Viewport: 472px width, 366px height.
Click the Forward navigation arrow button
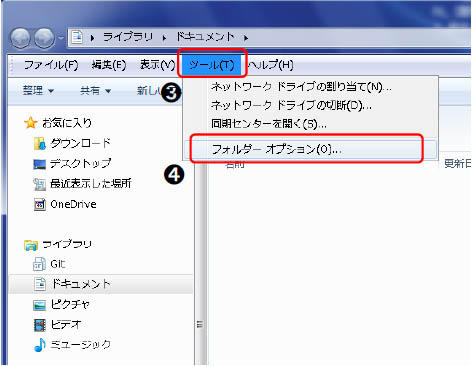click(x=45, y=38)
